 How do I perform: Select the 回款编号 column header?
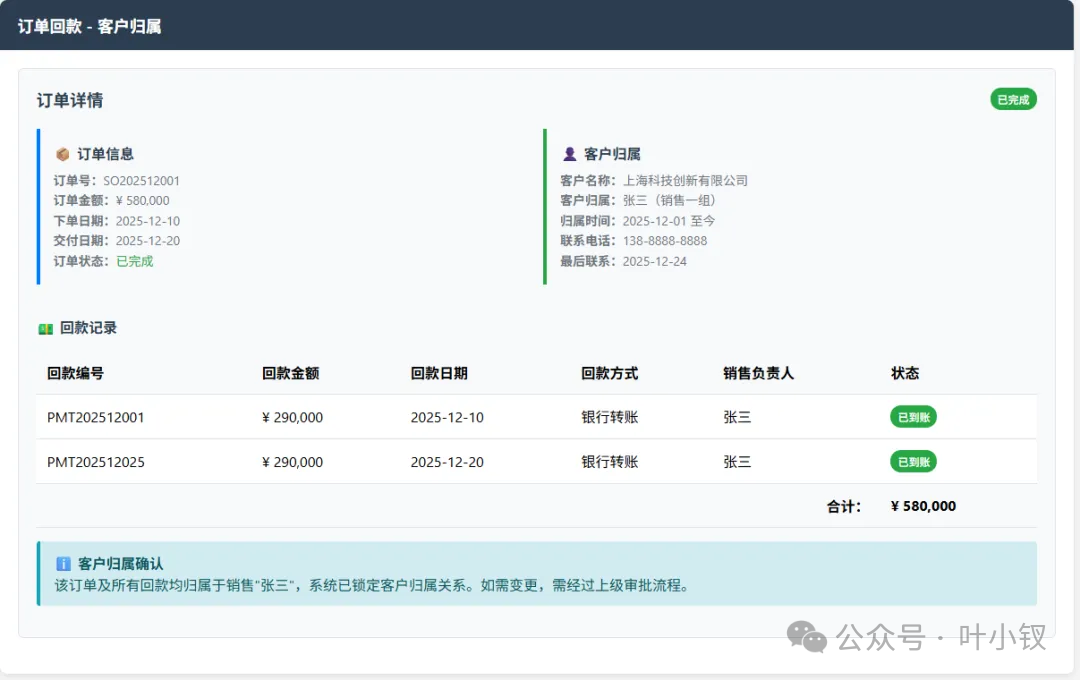click(75, 373)
